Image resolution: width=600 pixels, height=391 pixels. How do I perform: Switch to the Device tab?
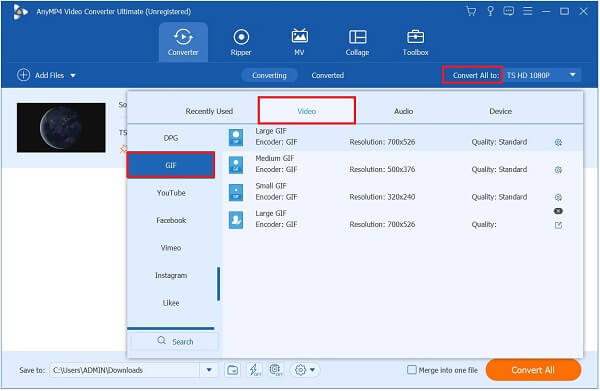tap(501, 111)
